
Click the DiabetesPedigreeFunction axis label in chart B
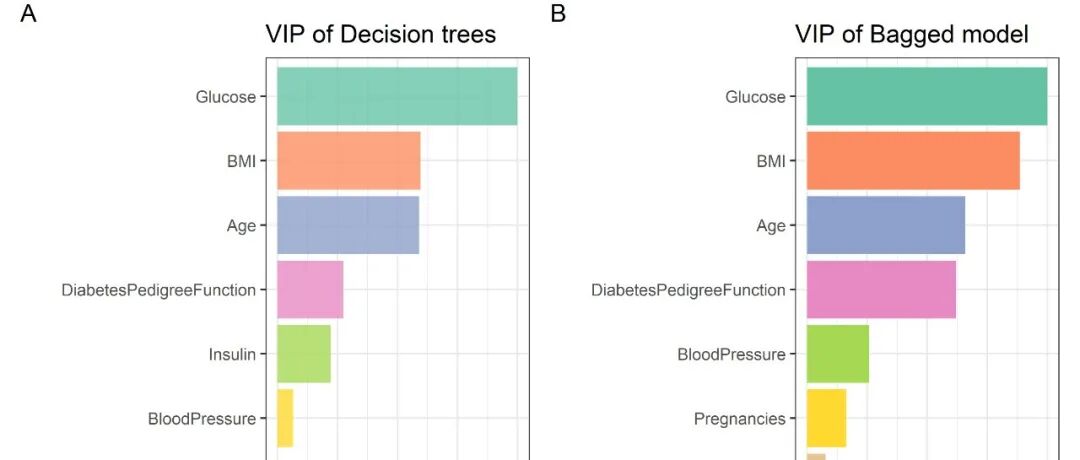pos(688,290)
